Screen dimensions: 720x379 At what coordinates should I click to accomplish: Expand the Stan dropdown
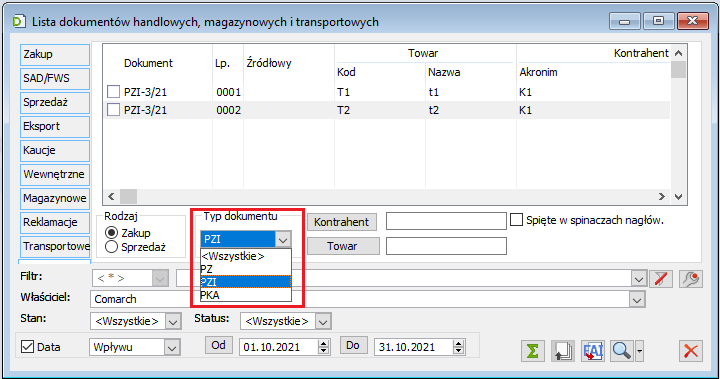coord(173,322)
